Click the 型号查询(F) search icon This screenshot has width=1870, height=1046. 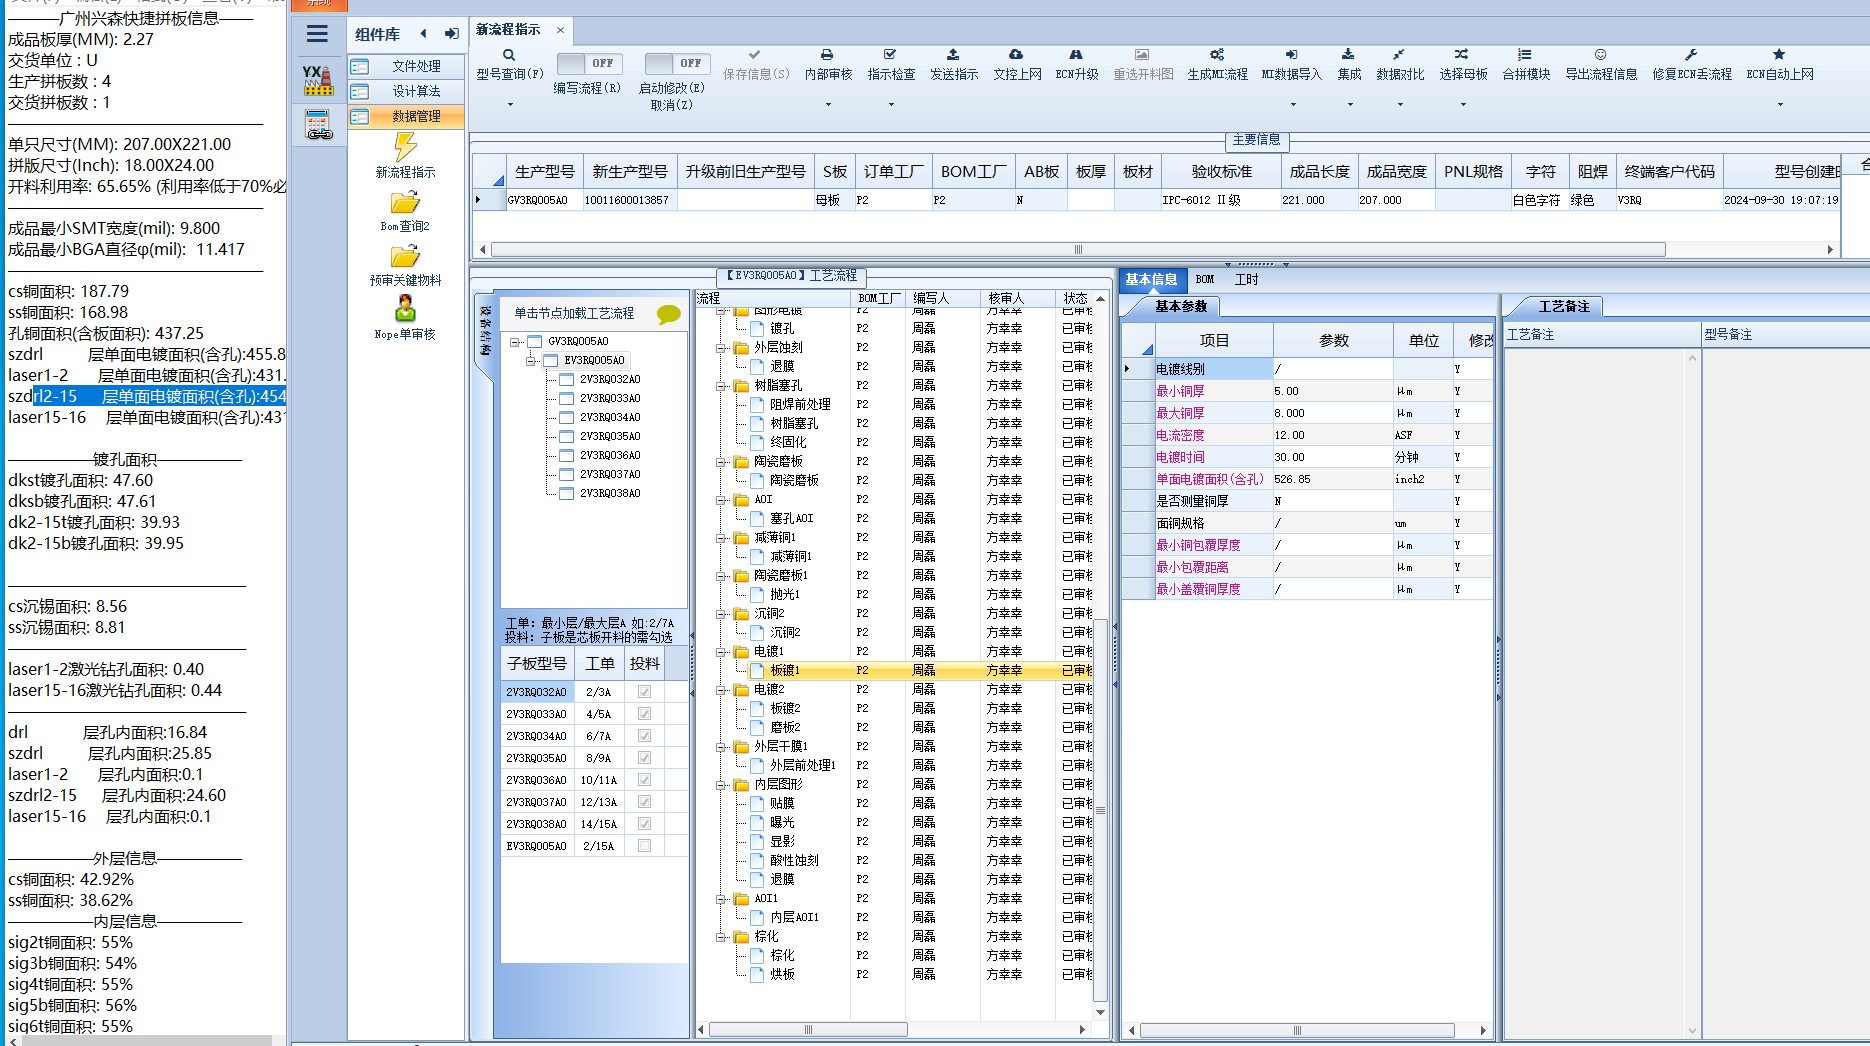click(509, 55)
